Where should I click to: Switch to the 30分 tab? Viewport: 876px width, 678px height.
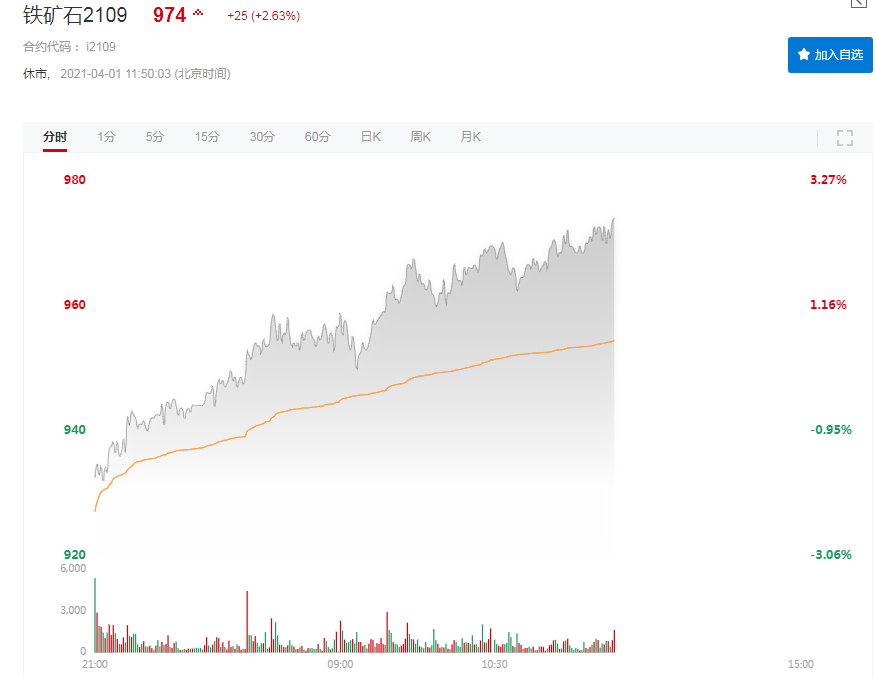click(261, 137)
